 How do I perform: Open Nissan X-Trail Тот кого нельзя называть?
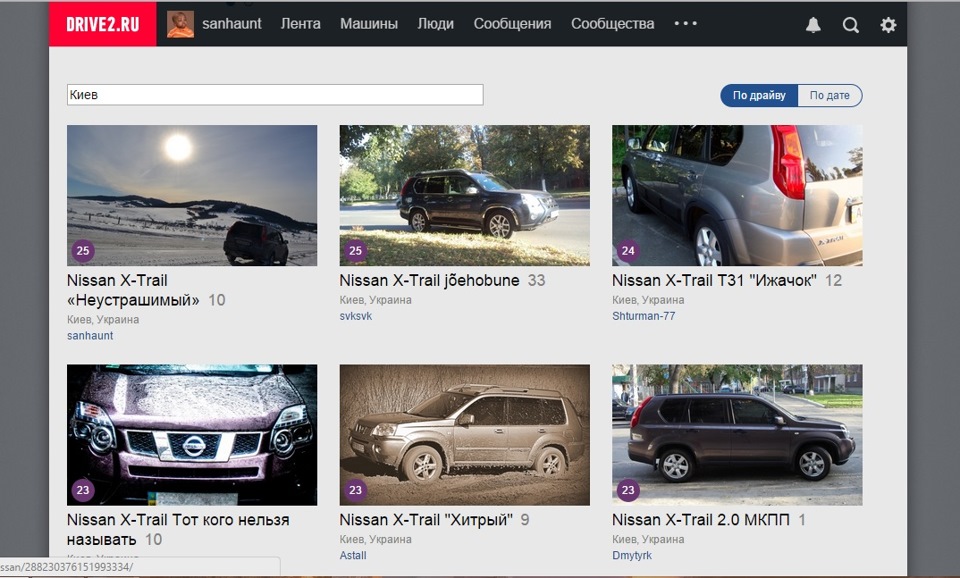coord(178,530)
